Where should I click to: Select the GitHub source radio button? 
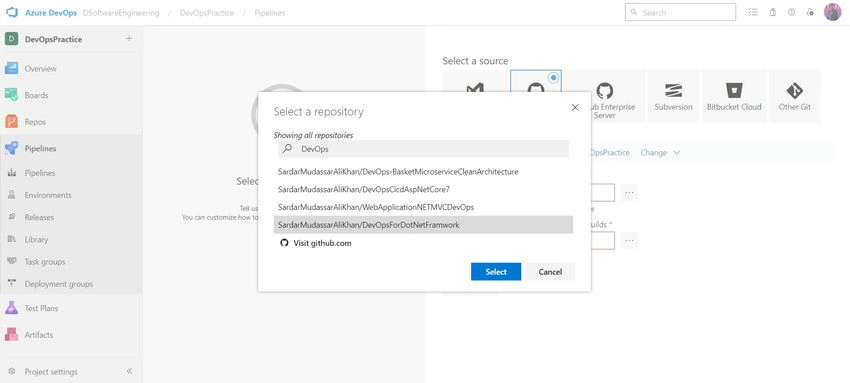pos(553,78)
